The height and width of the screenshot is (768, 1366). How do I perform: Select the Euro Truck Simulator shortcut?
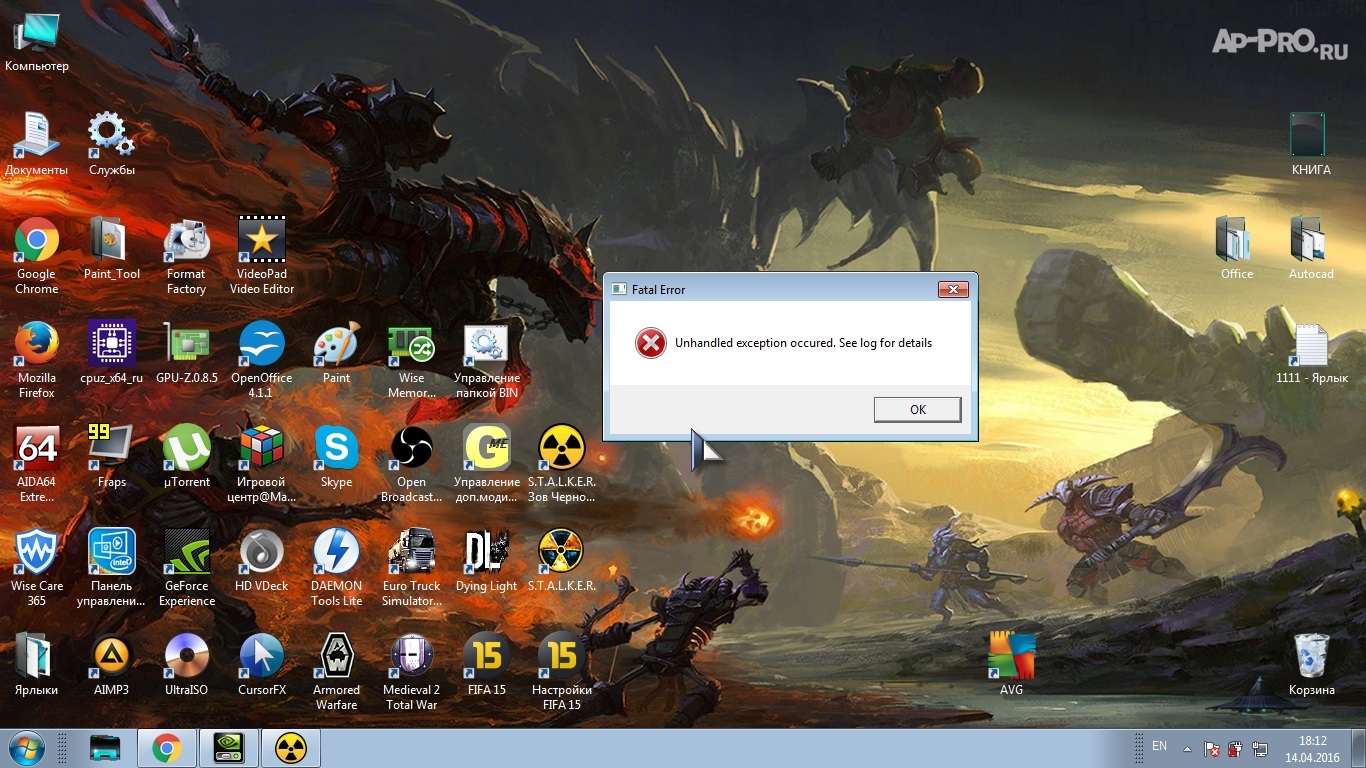[x=411, y=569]
